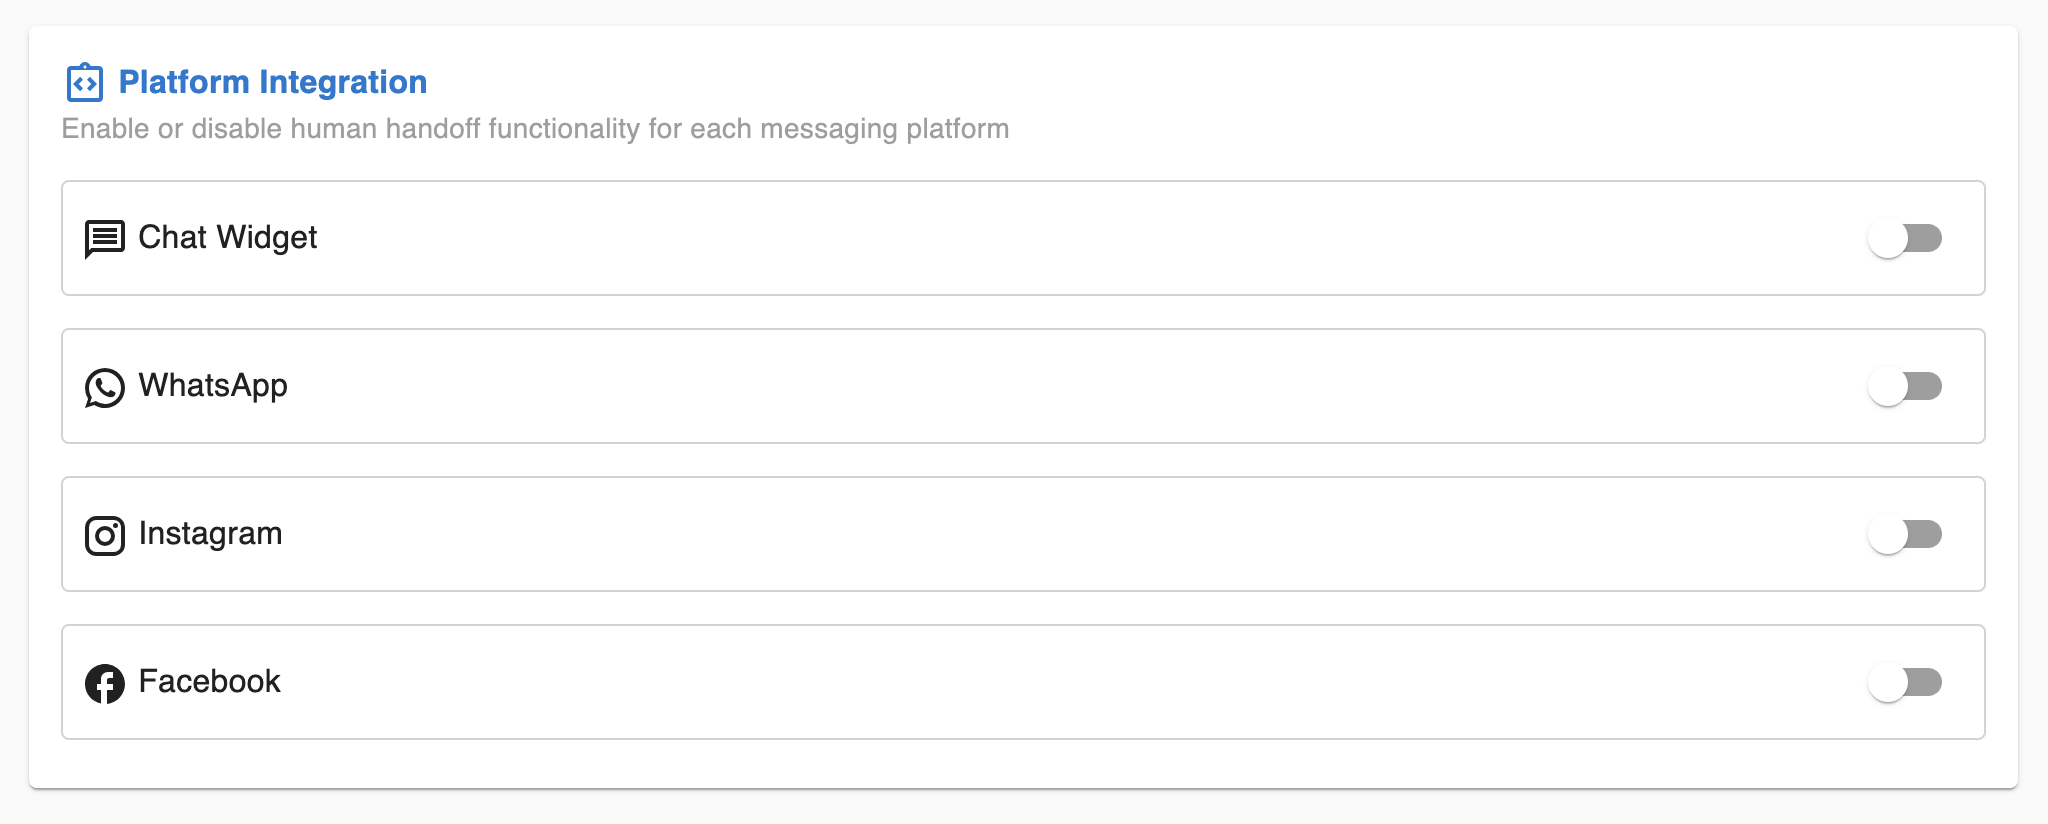Click the Facebook logo icon

tap(105, 684)
